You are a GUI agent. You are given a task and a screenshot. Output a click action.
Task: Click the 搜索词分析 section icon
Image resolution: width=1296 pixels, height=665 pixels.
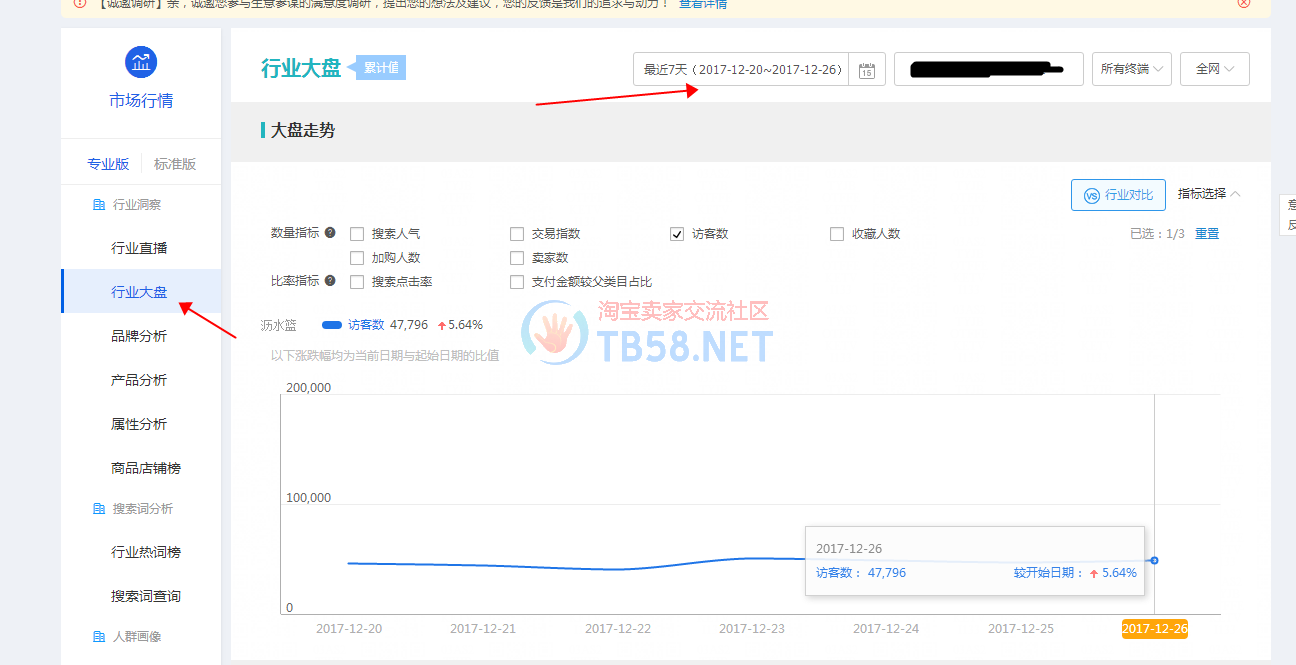click(x=98, y=509)
